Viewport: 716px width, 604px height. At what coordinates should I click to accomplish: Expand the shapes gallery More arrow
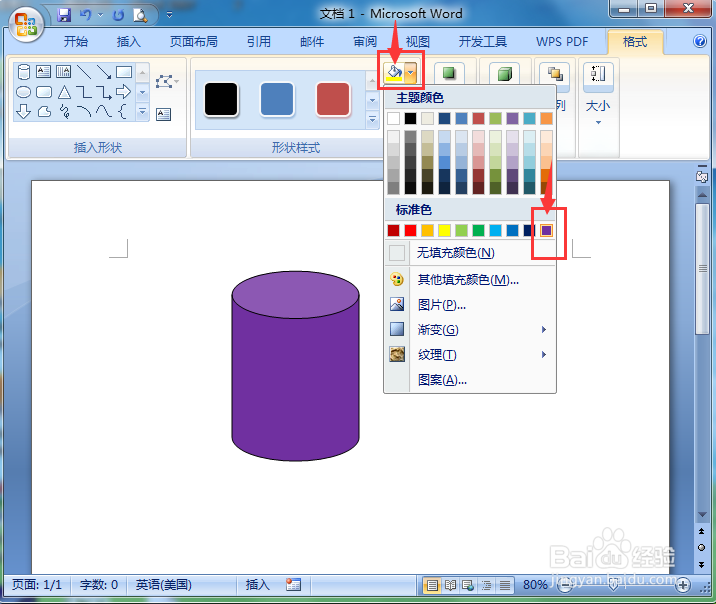[x=142, y=111]
